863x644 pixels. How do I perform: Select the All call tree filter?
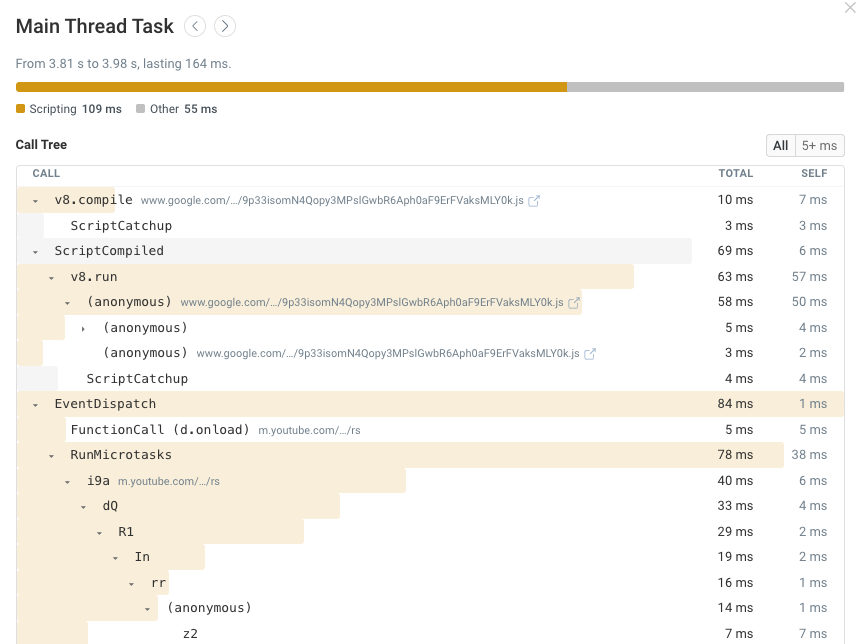[780, 146]
